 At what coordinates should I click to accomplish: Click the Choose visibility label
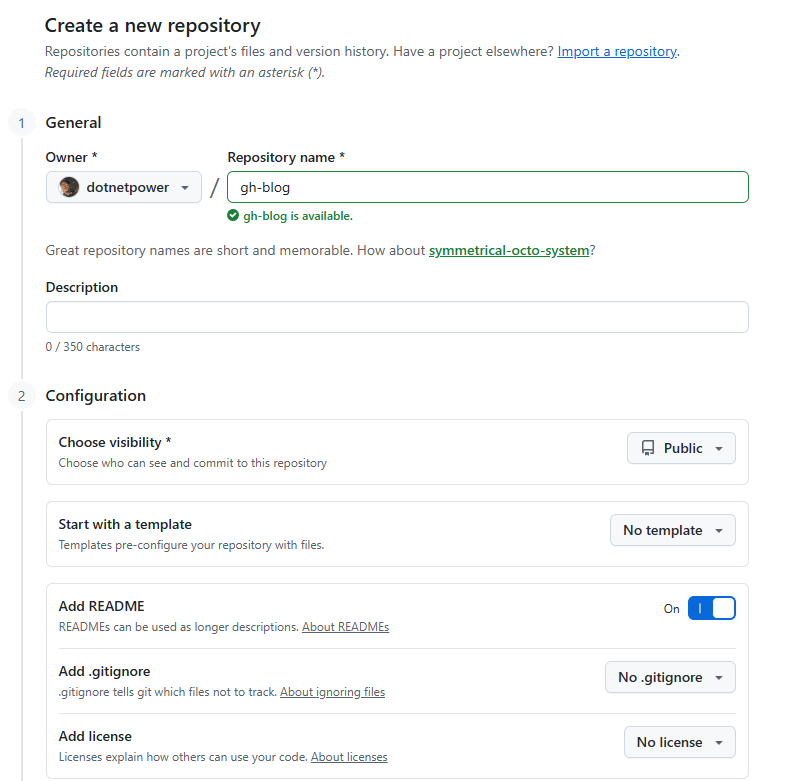click(114, 442)
